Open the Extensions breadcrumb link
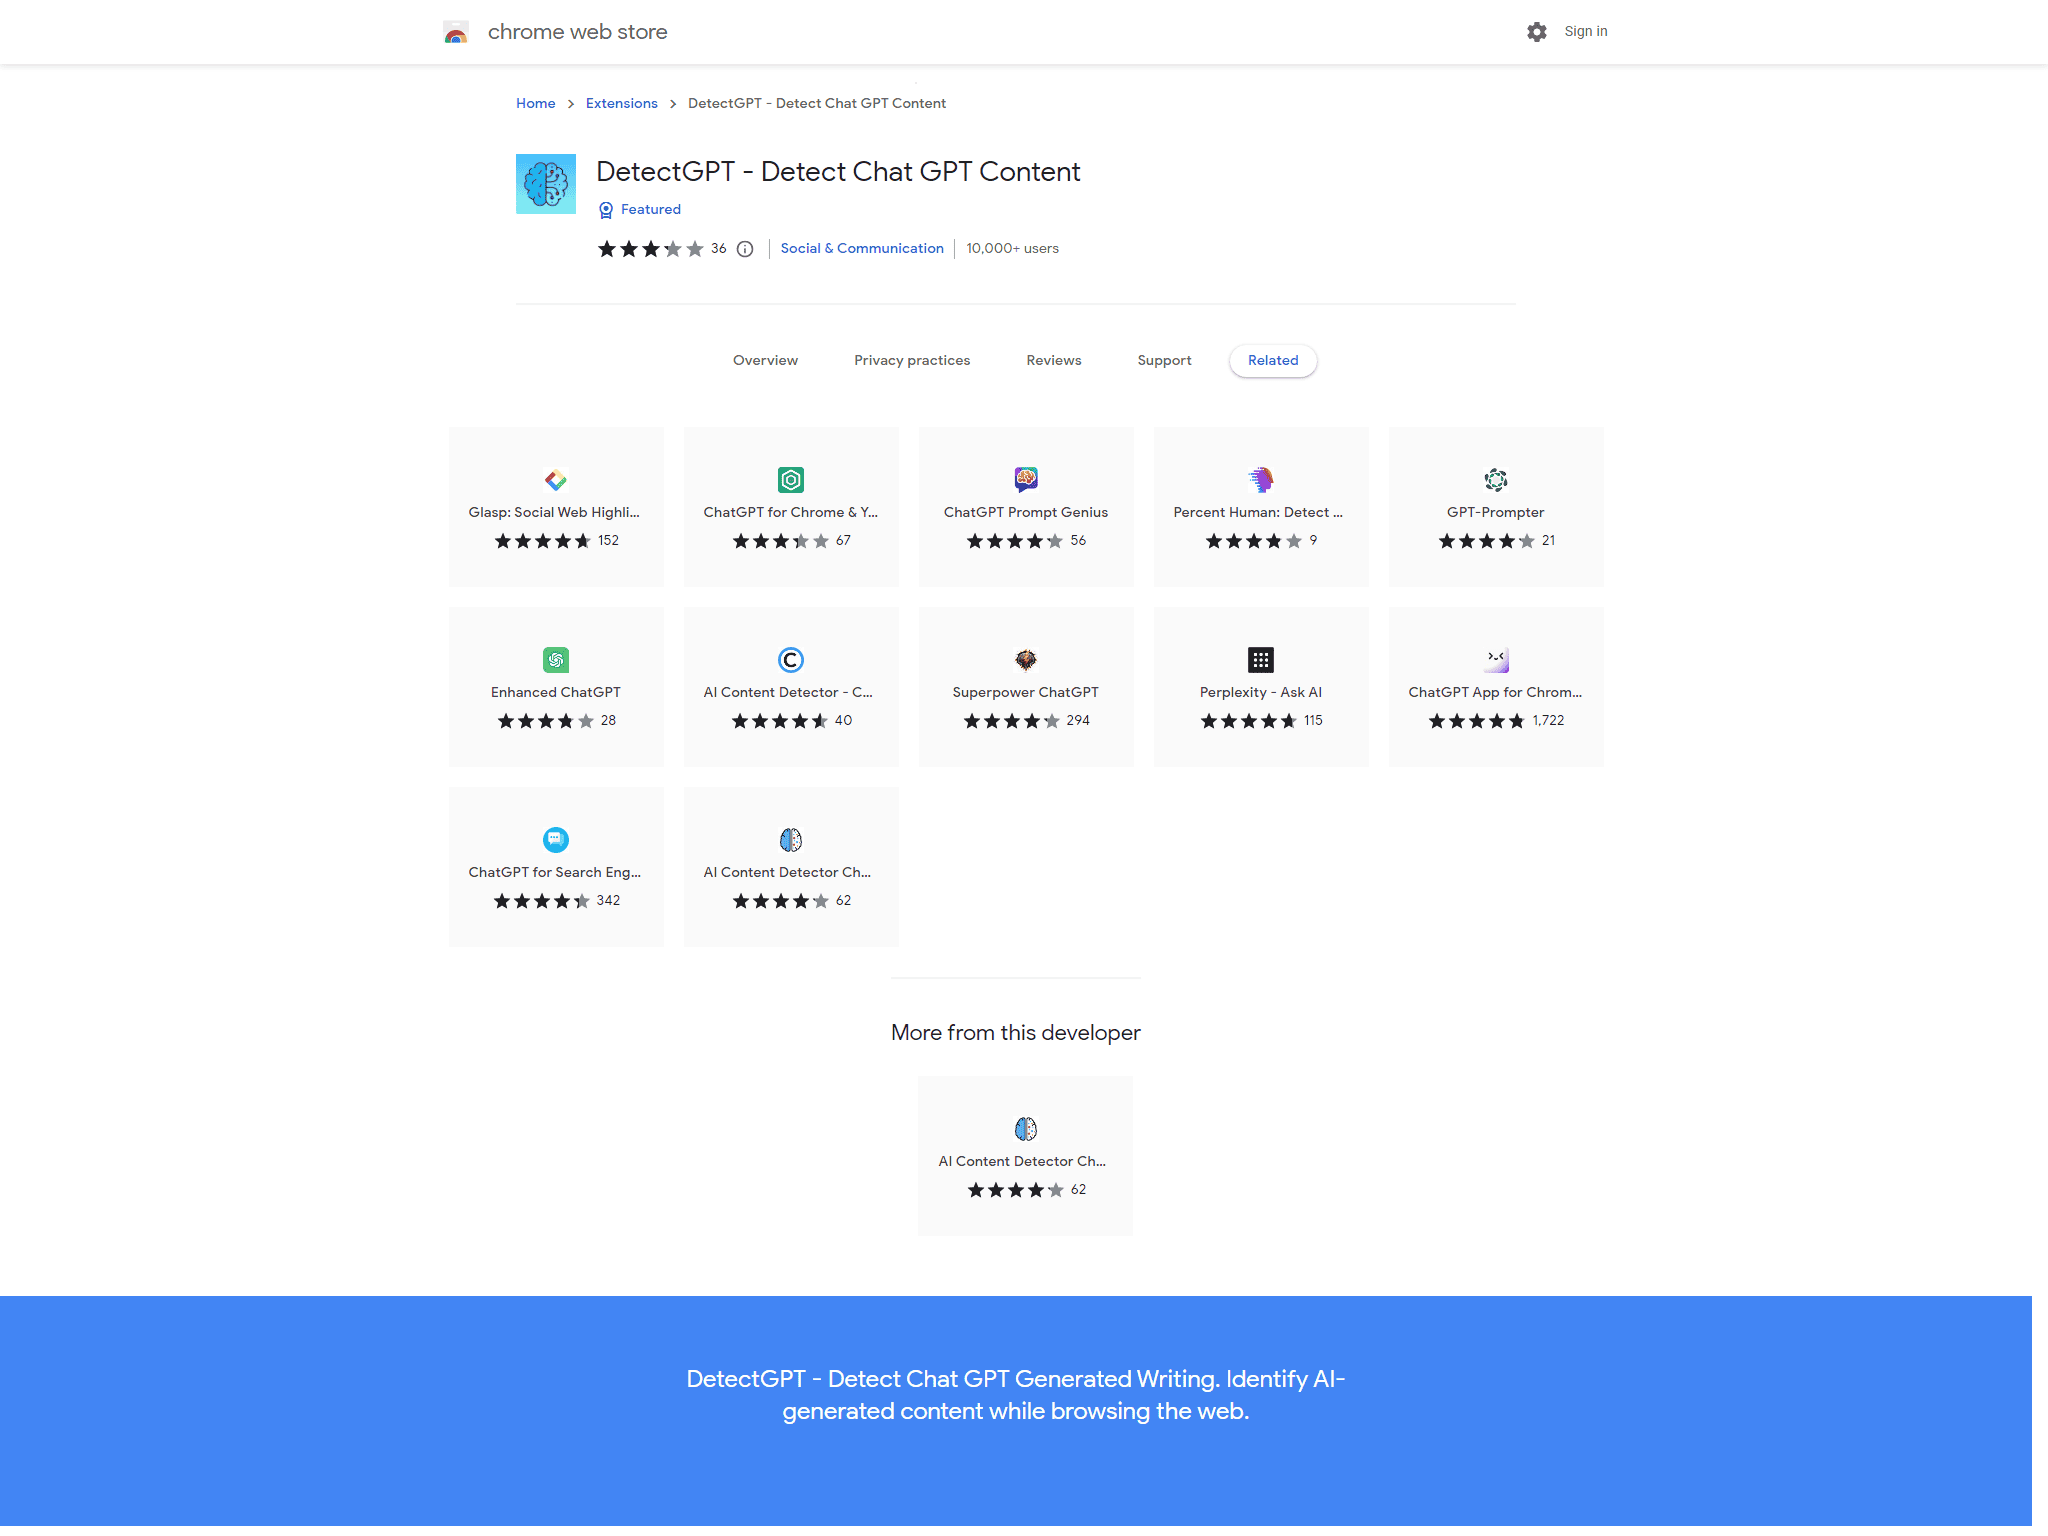The width and height of the screenshot is (2048, 1536). coord(622,104)
